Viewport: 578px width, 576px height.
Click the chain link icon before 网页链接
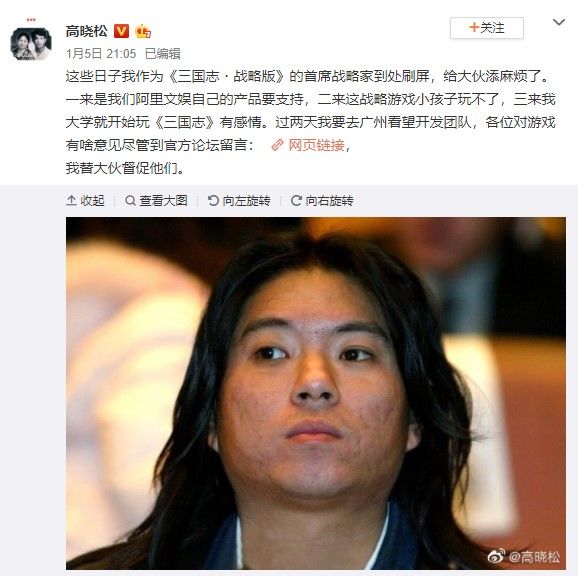pyautogui.click(x=277, y=145)
